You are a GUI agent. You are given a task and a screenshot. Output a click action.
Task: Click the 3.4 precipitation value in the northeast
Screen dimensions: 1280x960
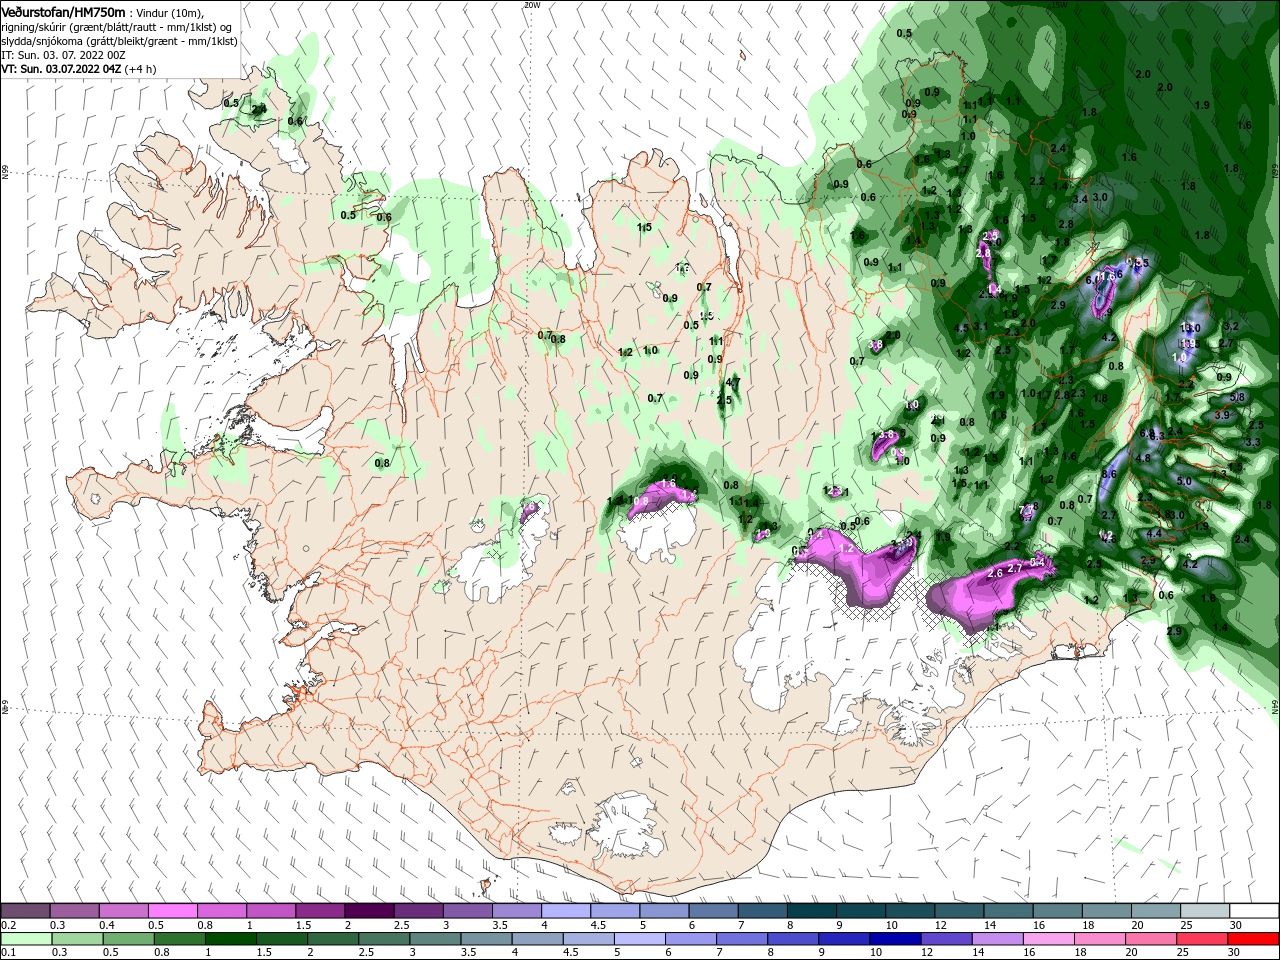tap(1080, 199)
